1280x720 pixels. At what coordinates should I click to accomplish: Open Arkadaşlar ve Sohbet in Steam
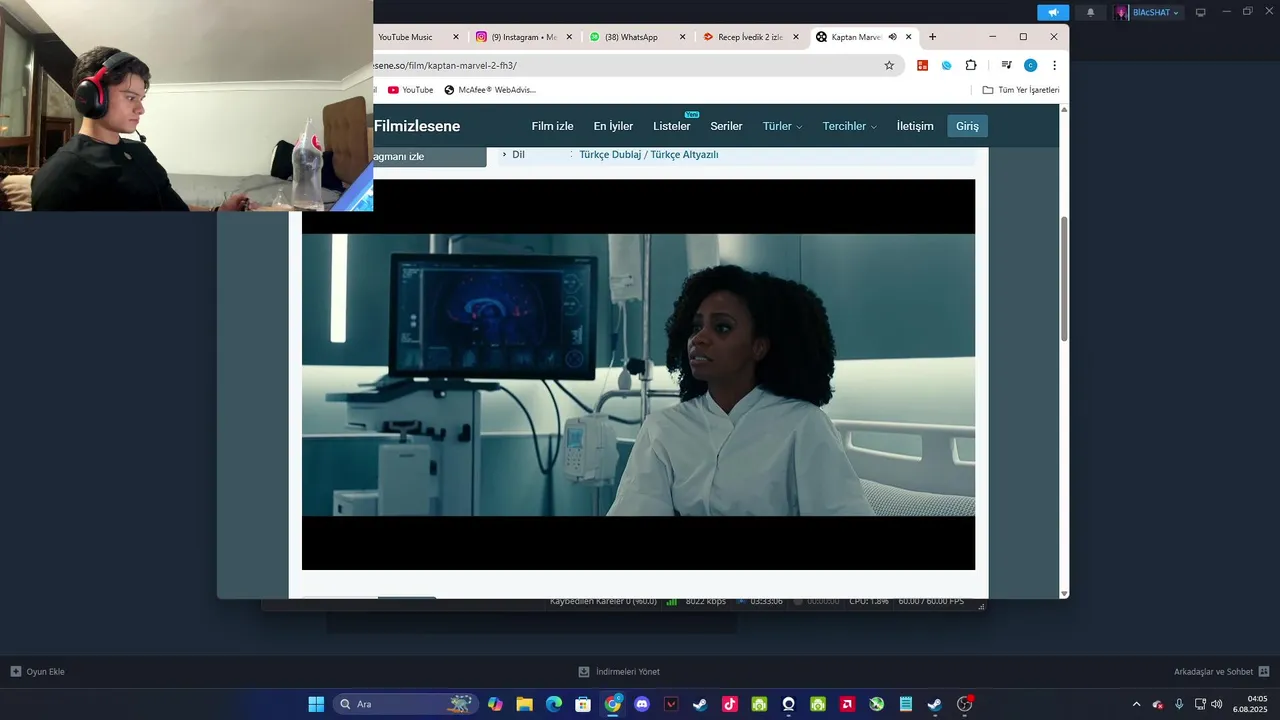(x=1221, y=672)
